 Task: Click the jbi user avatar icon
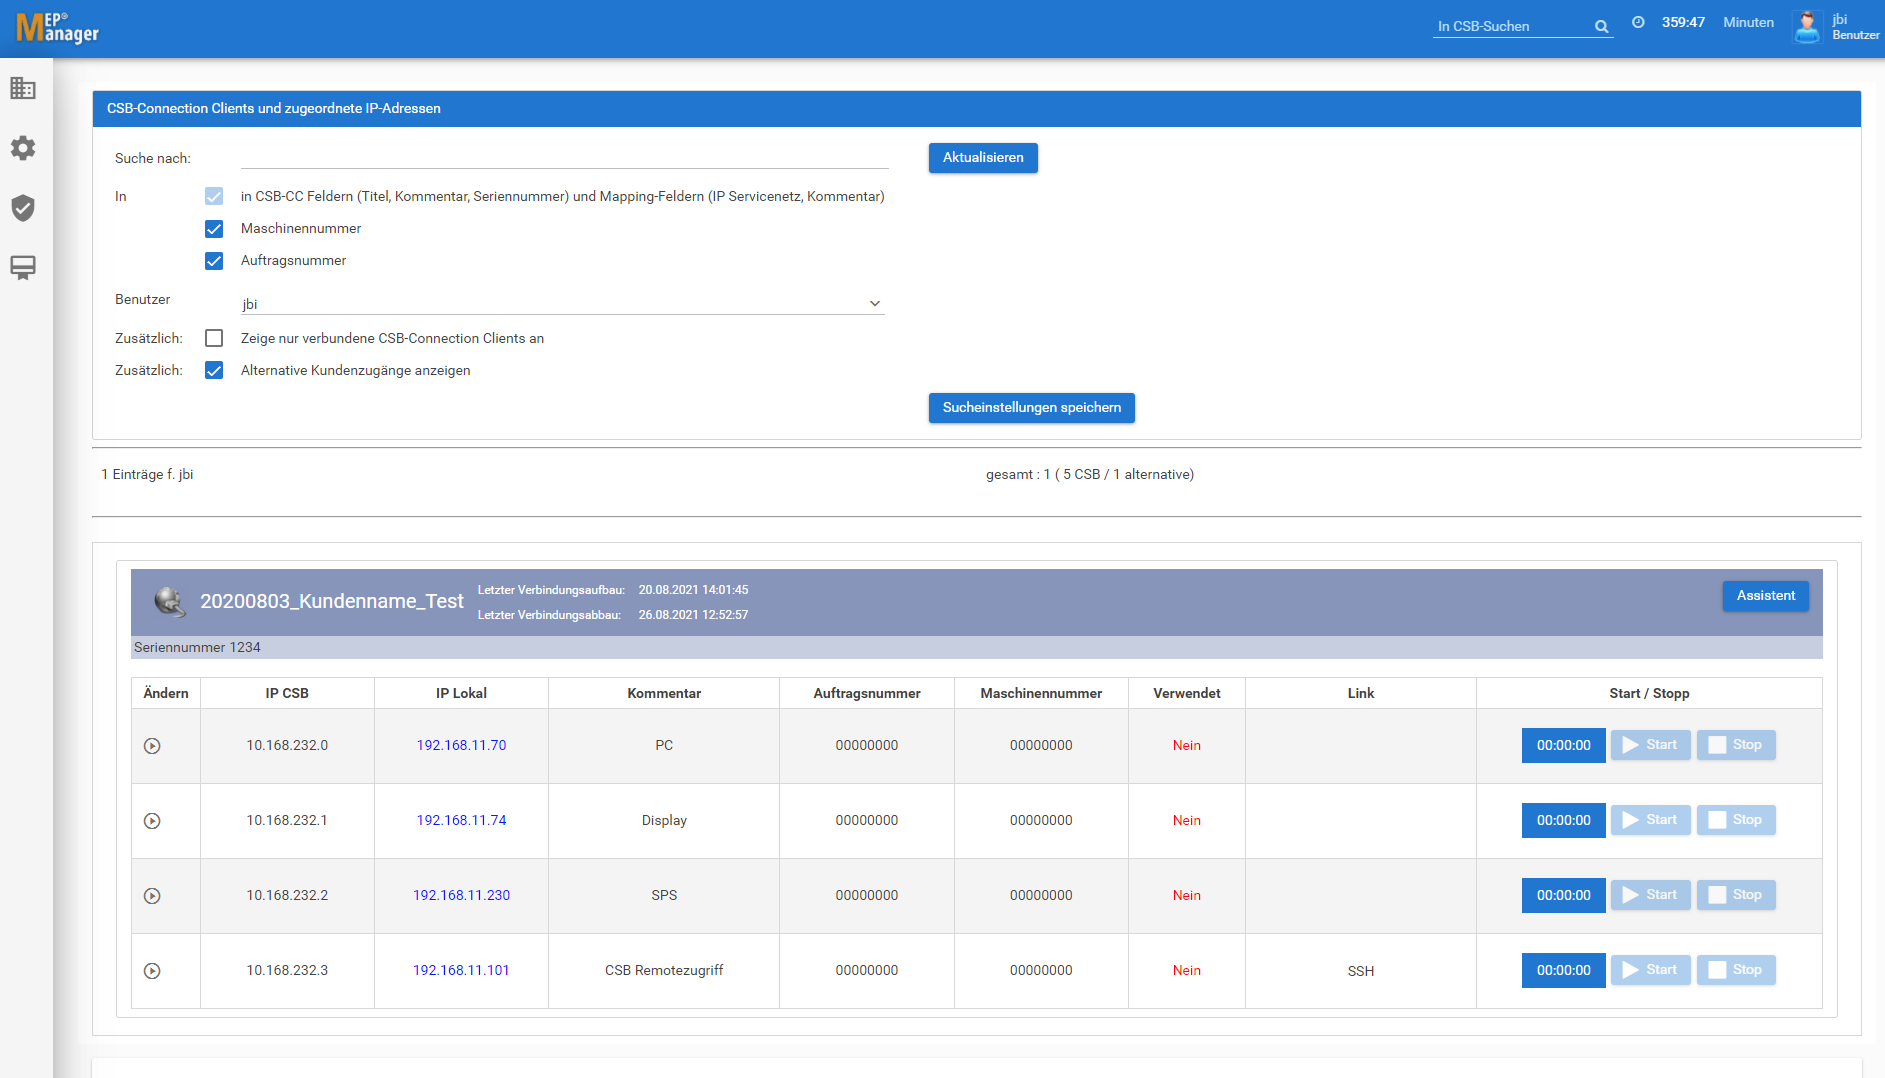[x=1807, y=27]
